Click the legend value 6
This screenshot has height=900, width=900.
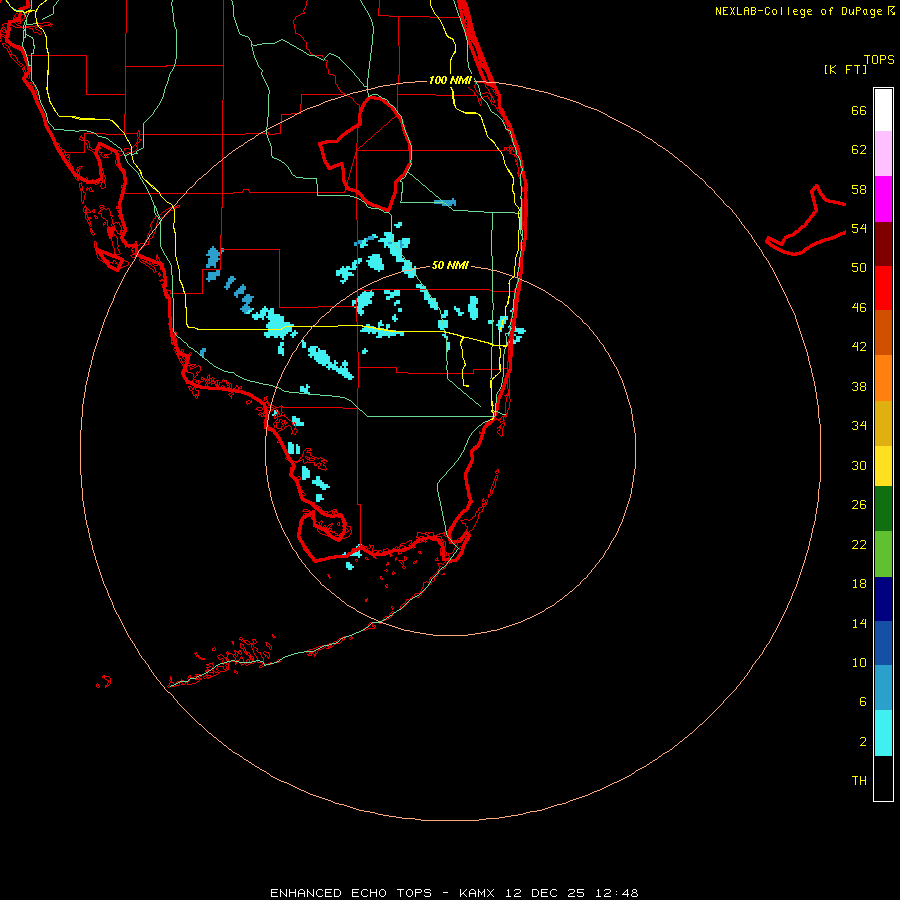pos(863,701)
